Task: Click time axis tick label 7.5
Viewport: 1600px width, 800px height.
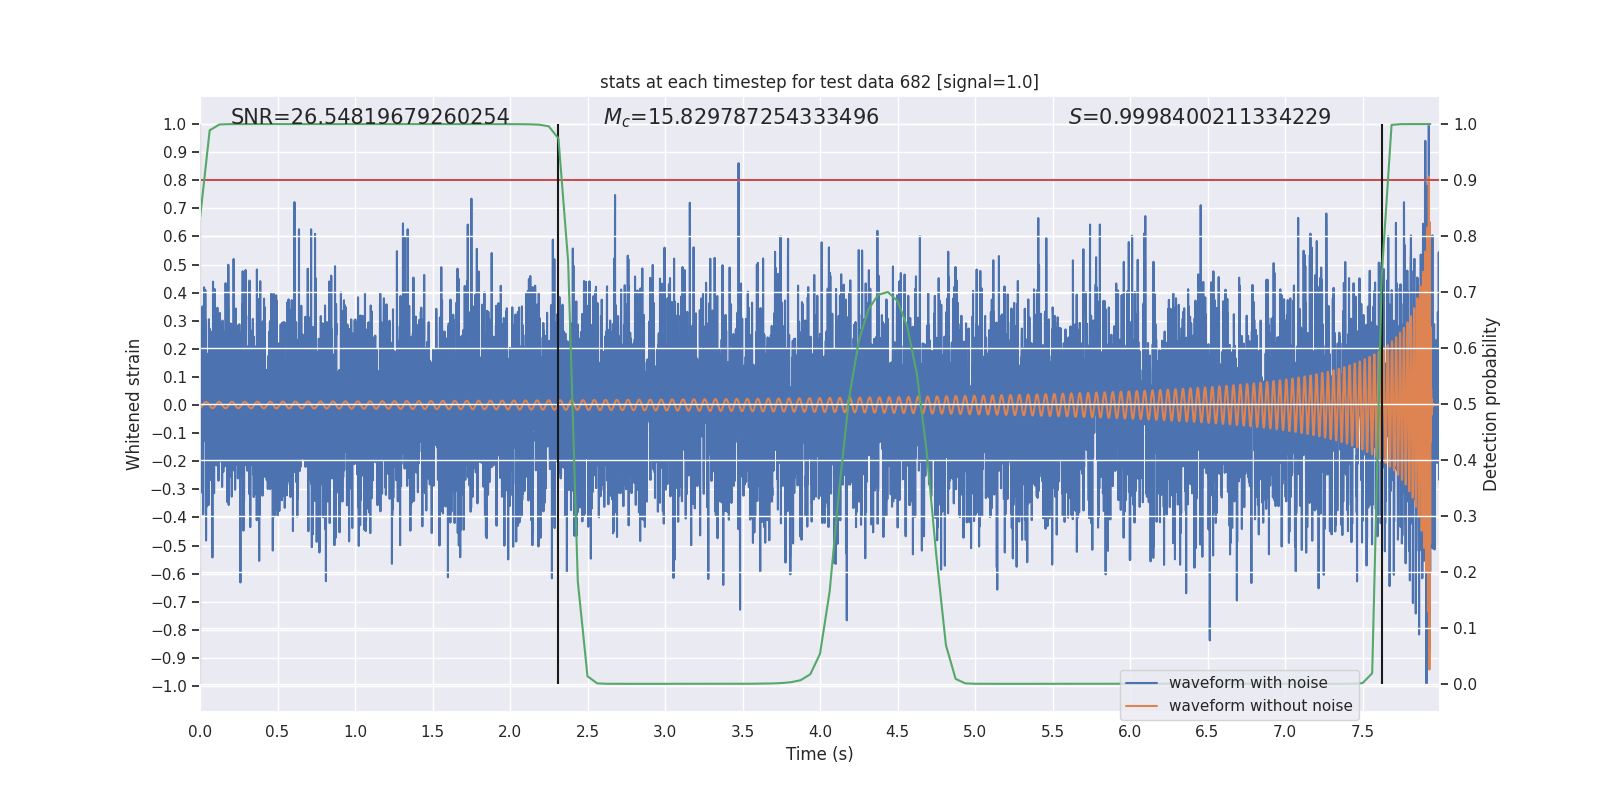Action: [1362, 731]
